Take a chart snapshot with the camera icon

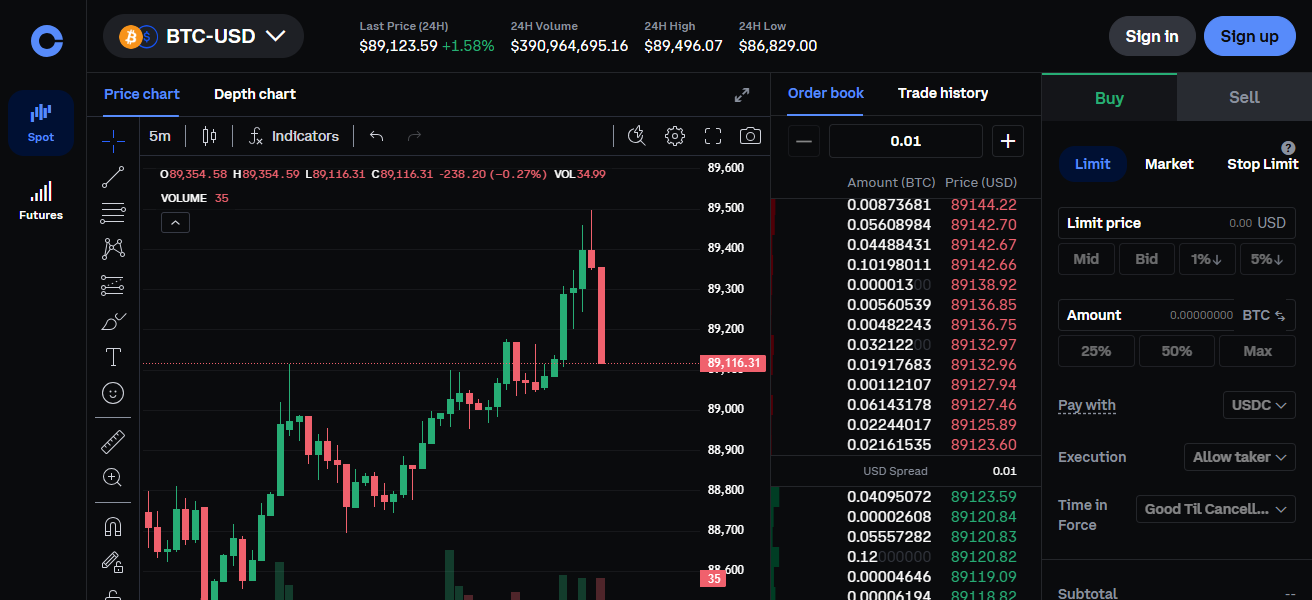[x=750, y=136]
